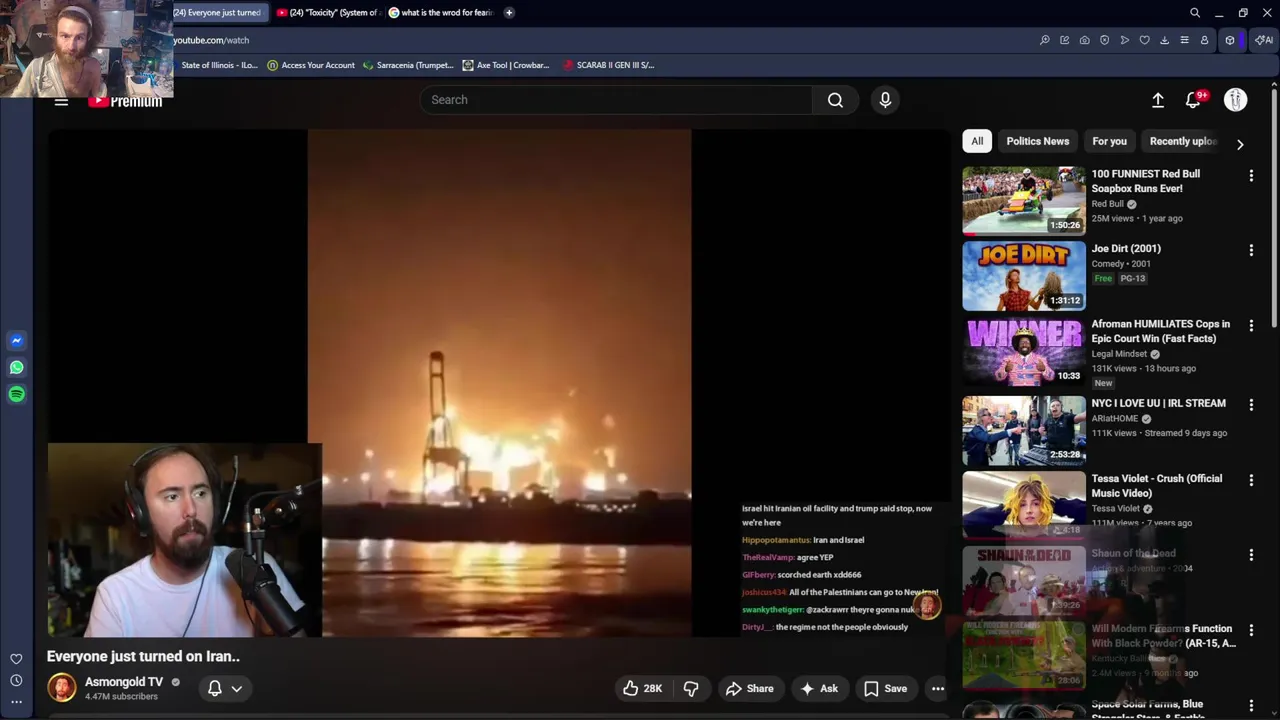Select the For you filter chip

tap(1109, 141)
